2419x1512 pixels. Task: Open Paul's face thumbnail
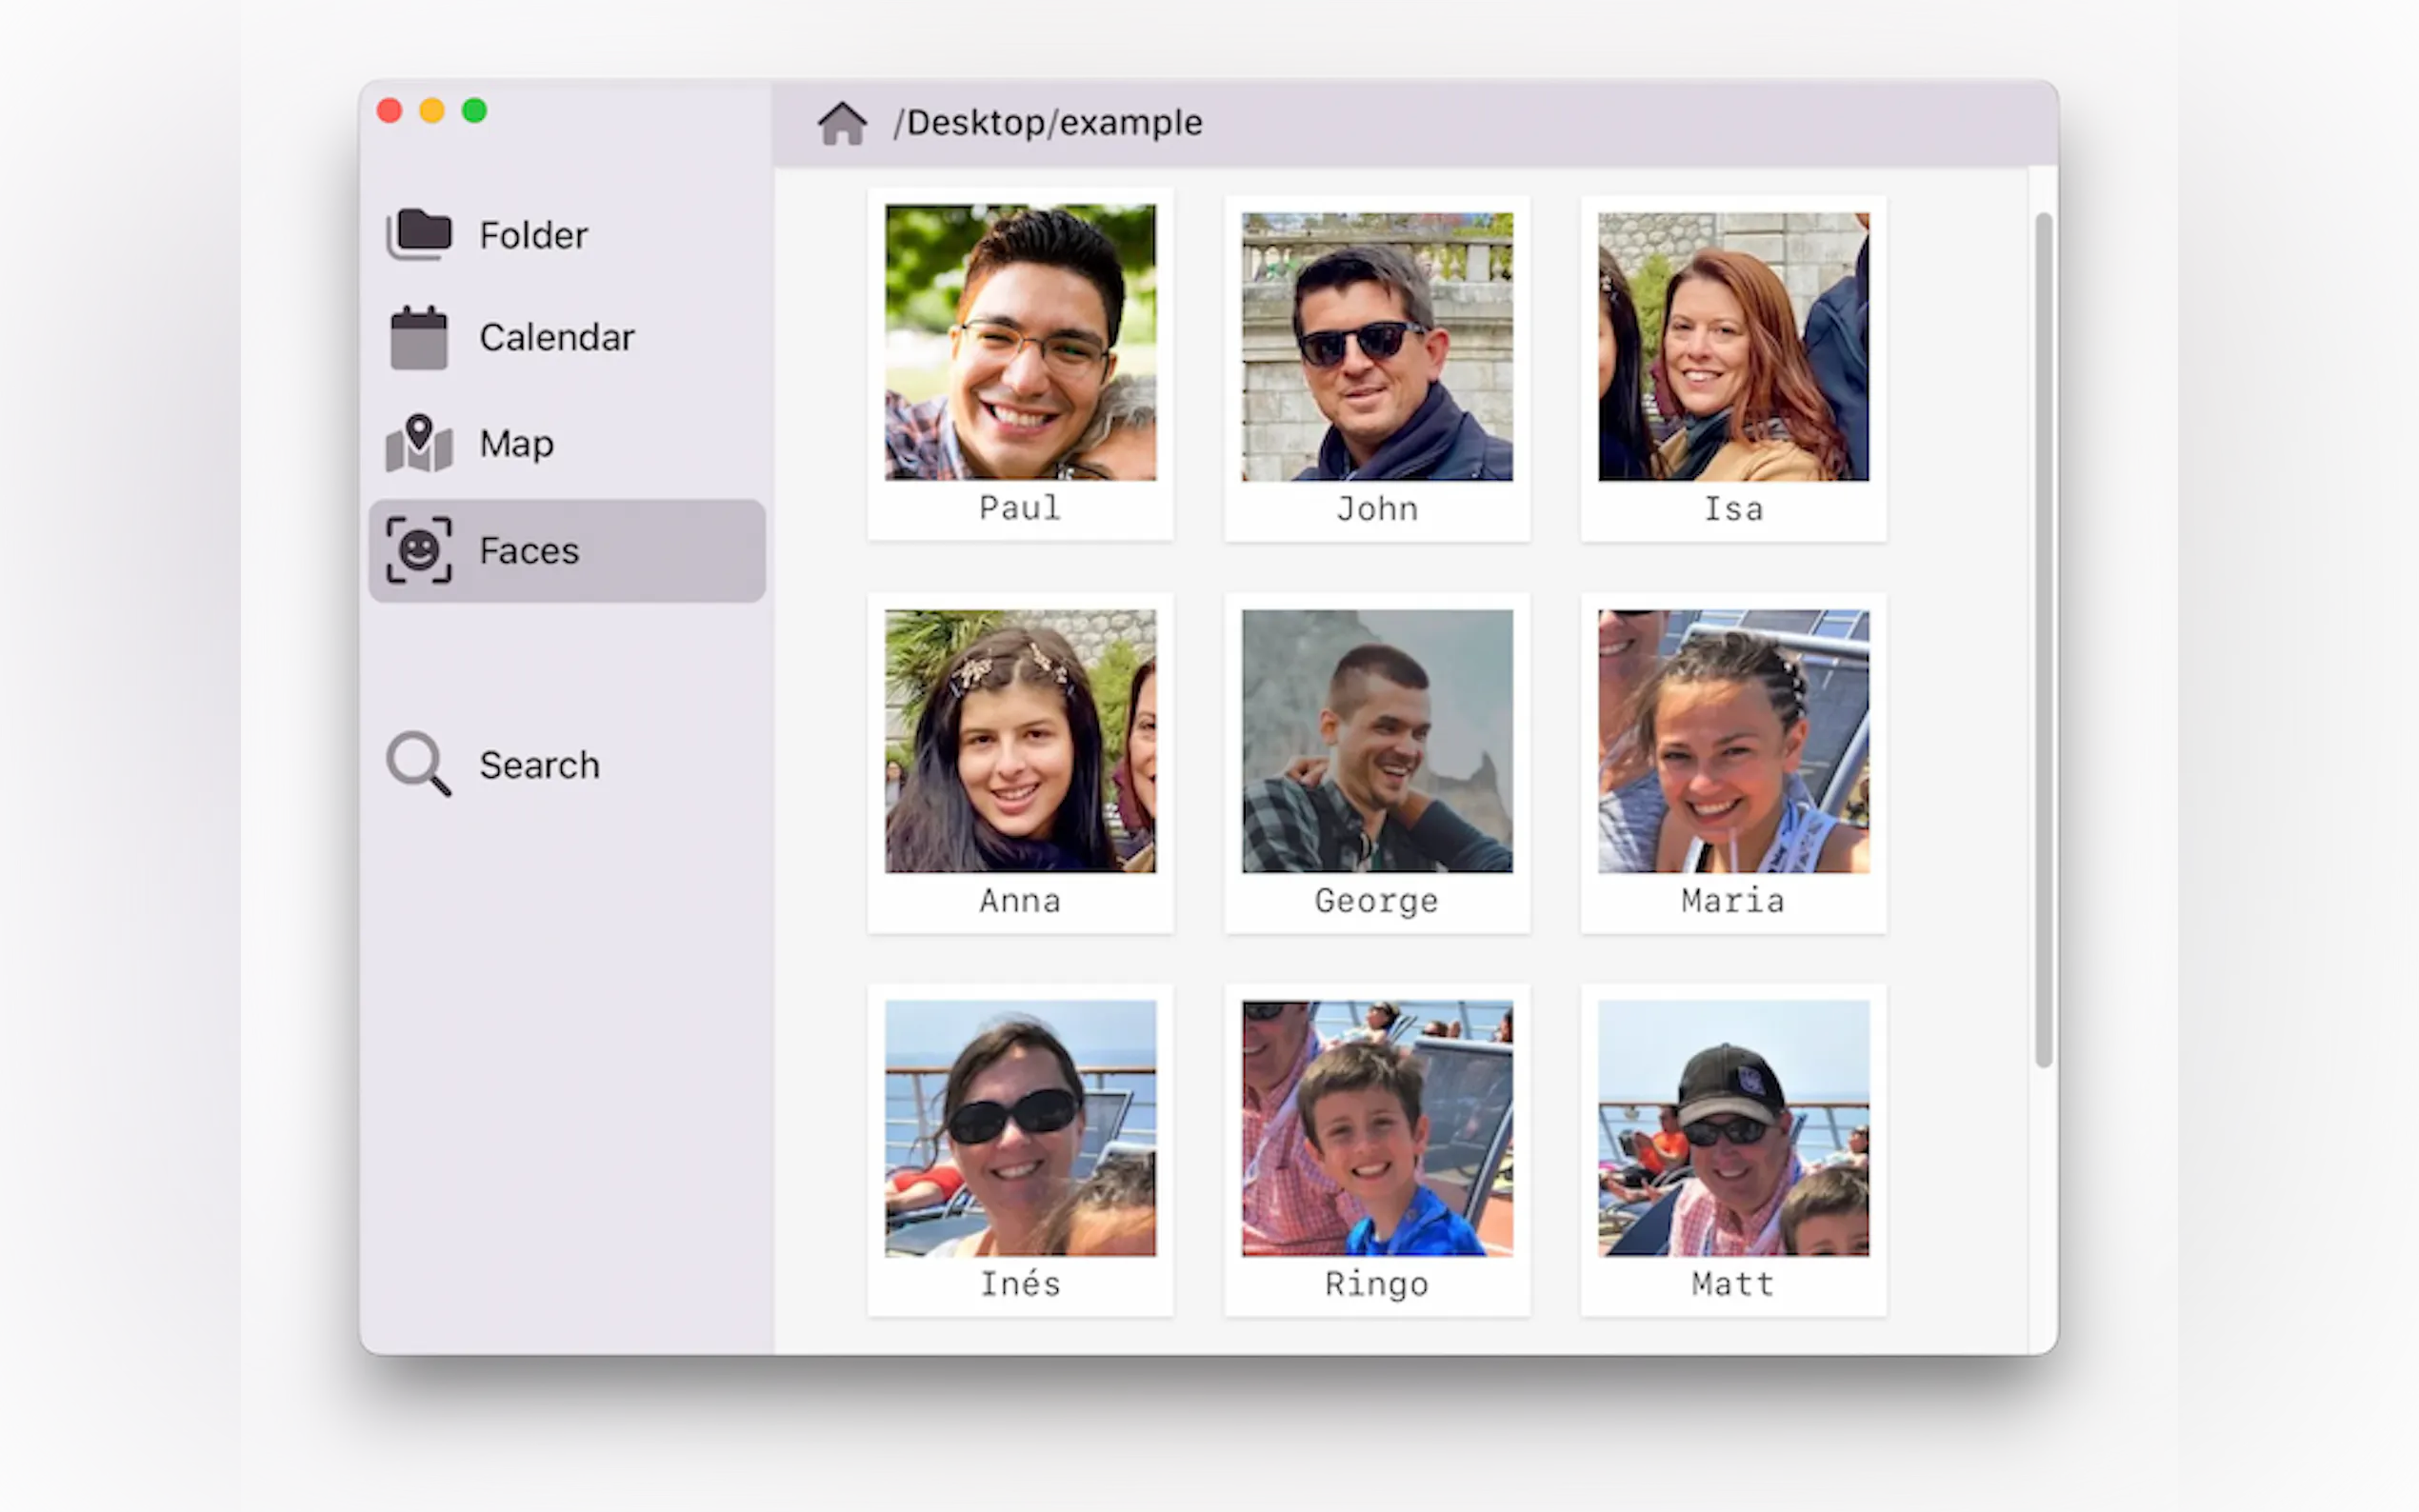1020,342
